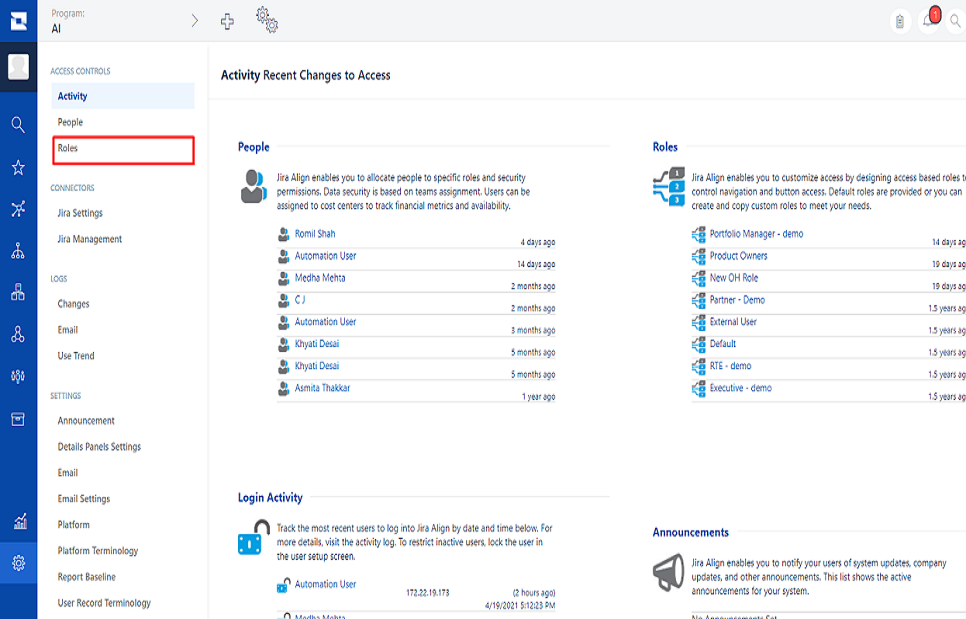This screenshot has height=619, width=966.
Task: Open the reports chart icon in sidebar
Action: (x=18, y=521)
